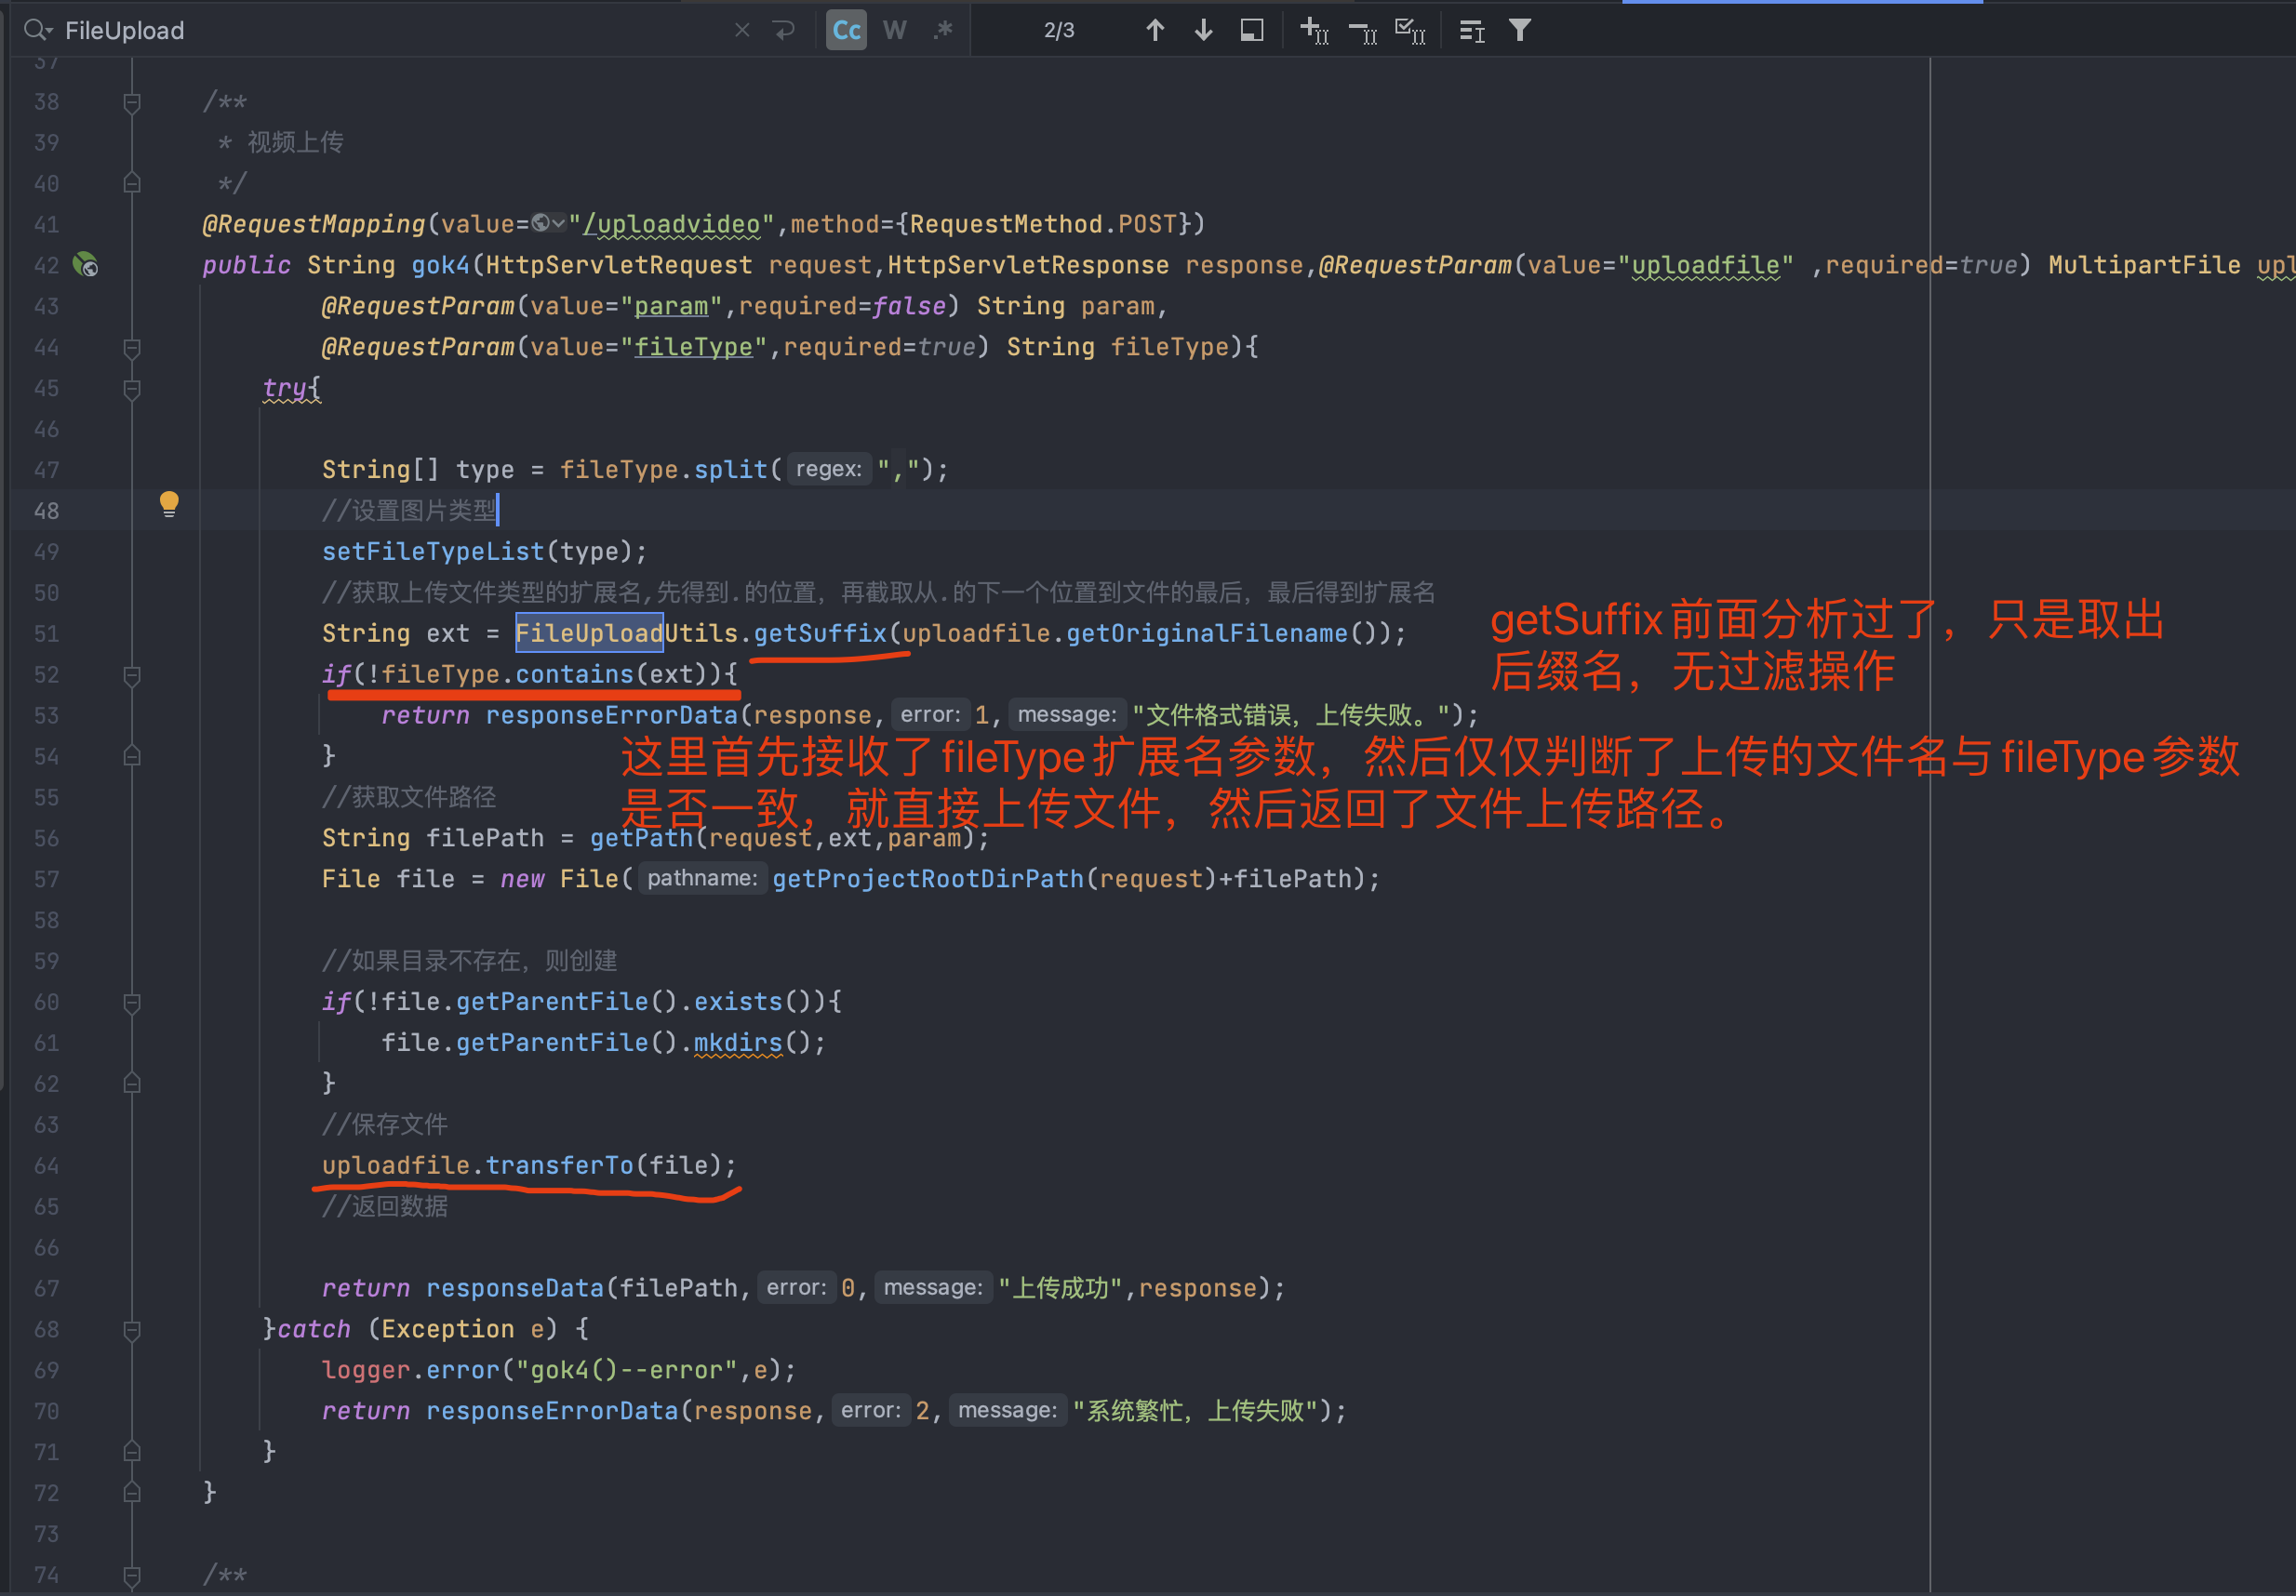Add selection for next occurrence

(x=1314, y=30)
